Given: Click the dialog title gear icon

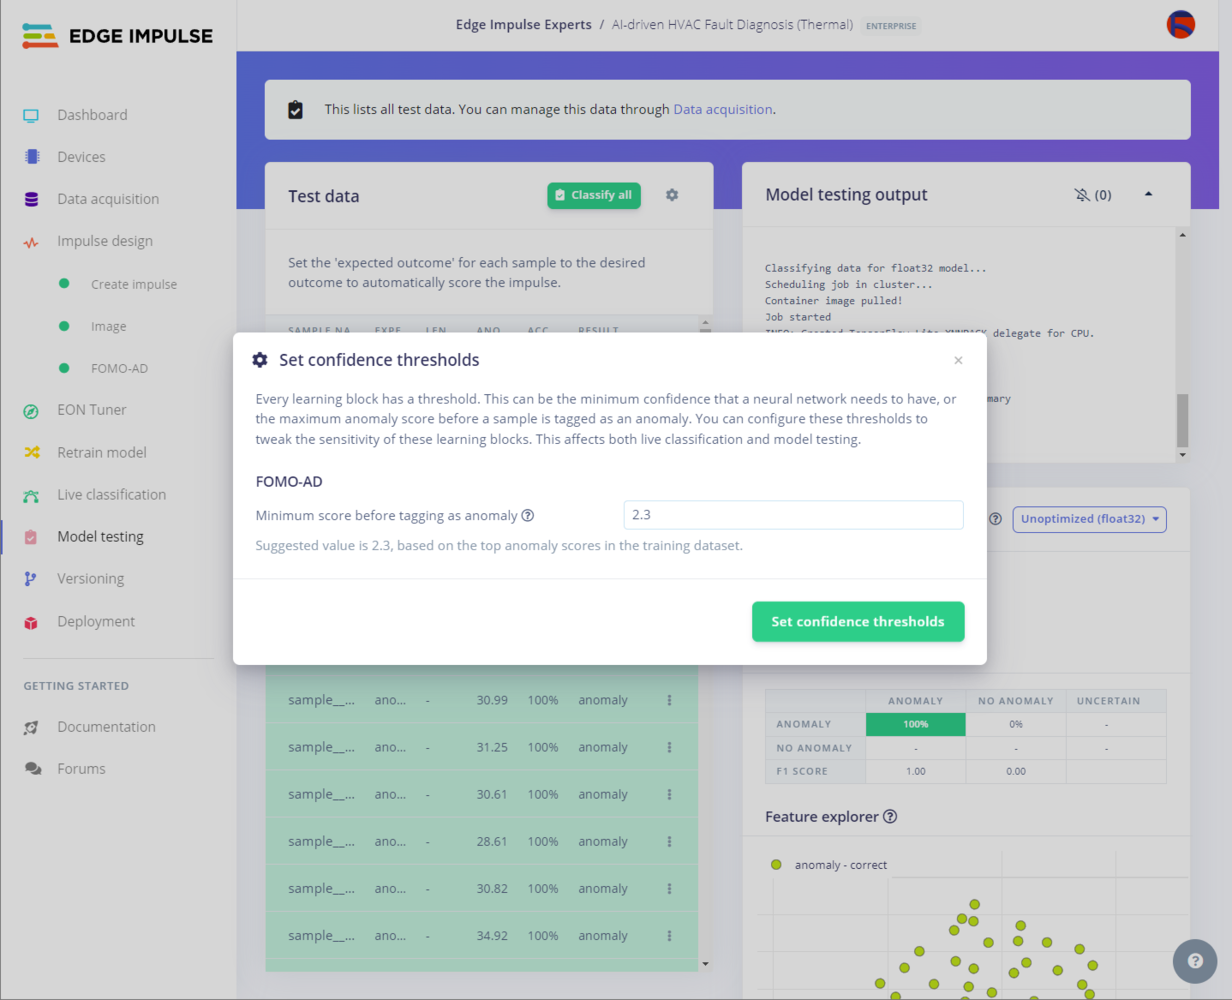Looking at the screenshot, I should coord(260,360).
